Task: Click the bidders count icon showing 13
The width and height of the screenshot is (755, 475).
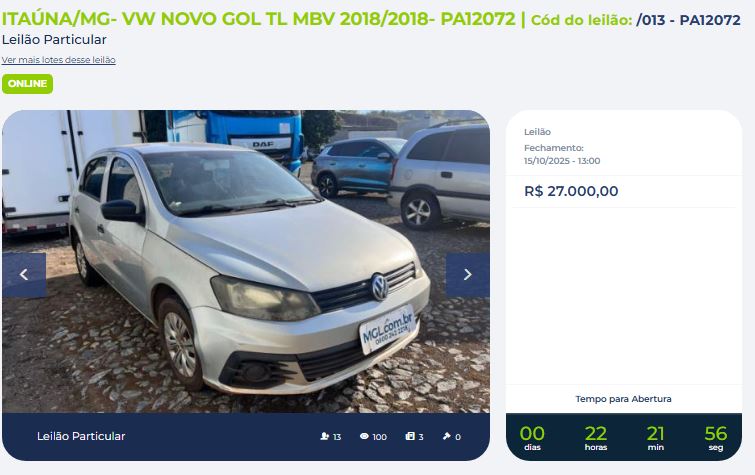Action: pos(325,436)
